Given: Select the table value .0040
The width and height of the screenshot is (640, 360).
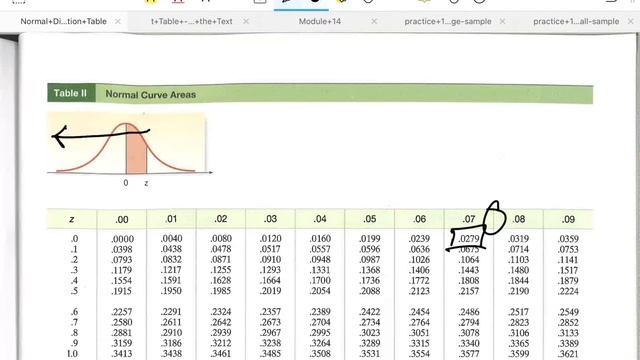Looking at the screenshot, I should [x=172, y=238].
